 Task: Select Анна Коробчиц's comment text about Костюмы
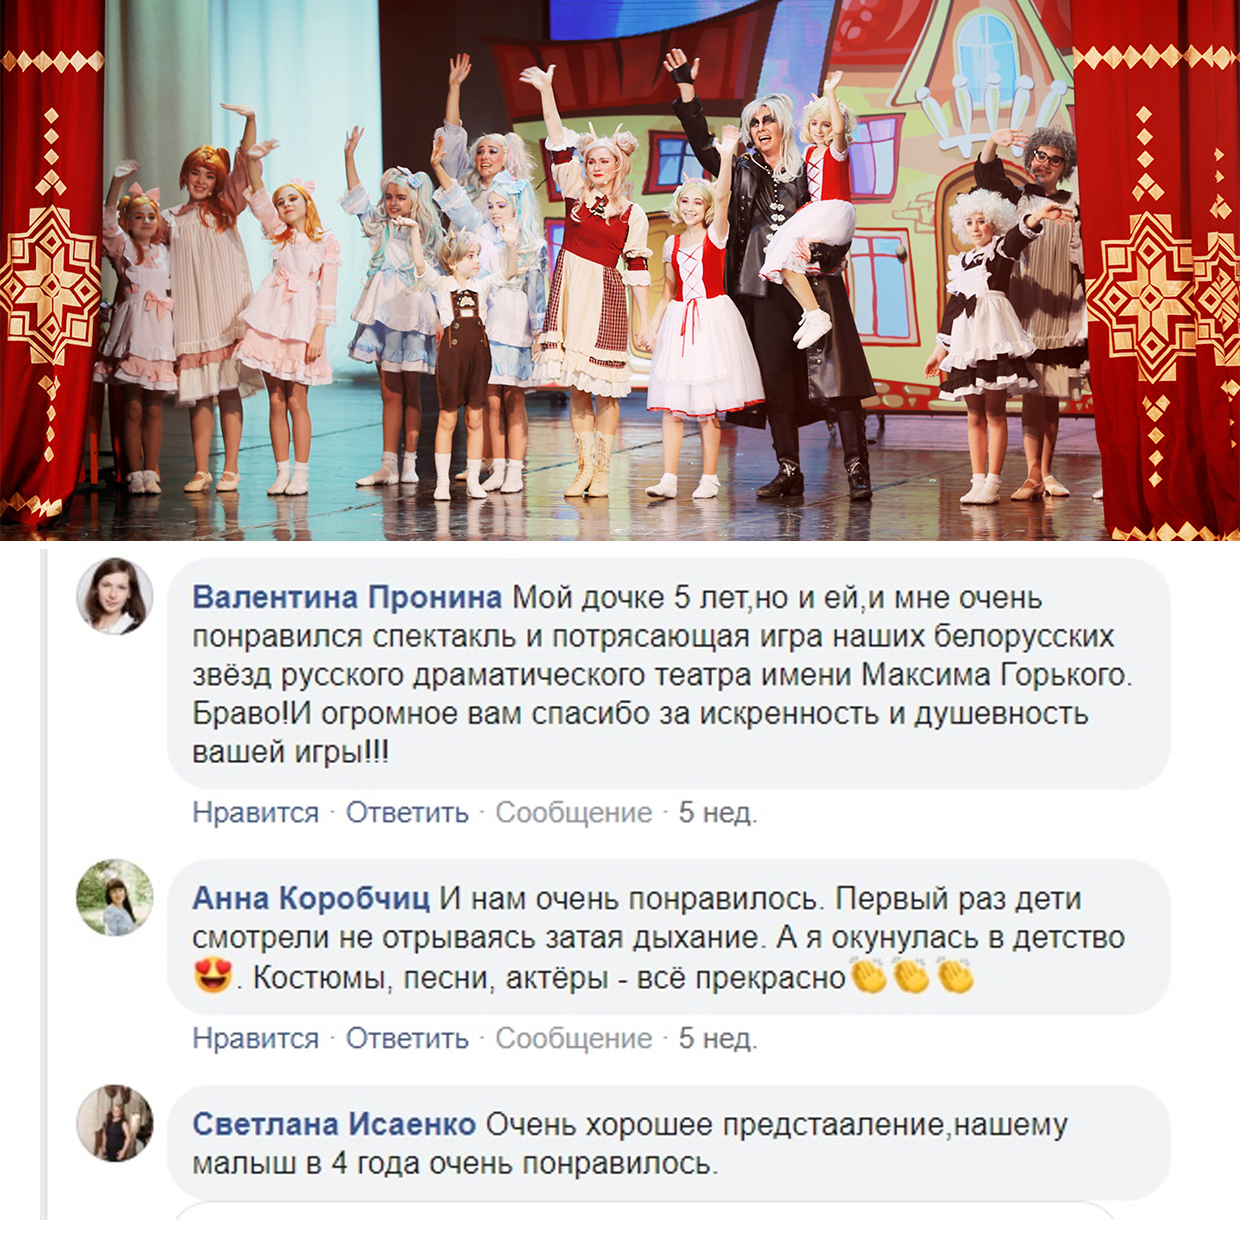pos(549,977)
